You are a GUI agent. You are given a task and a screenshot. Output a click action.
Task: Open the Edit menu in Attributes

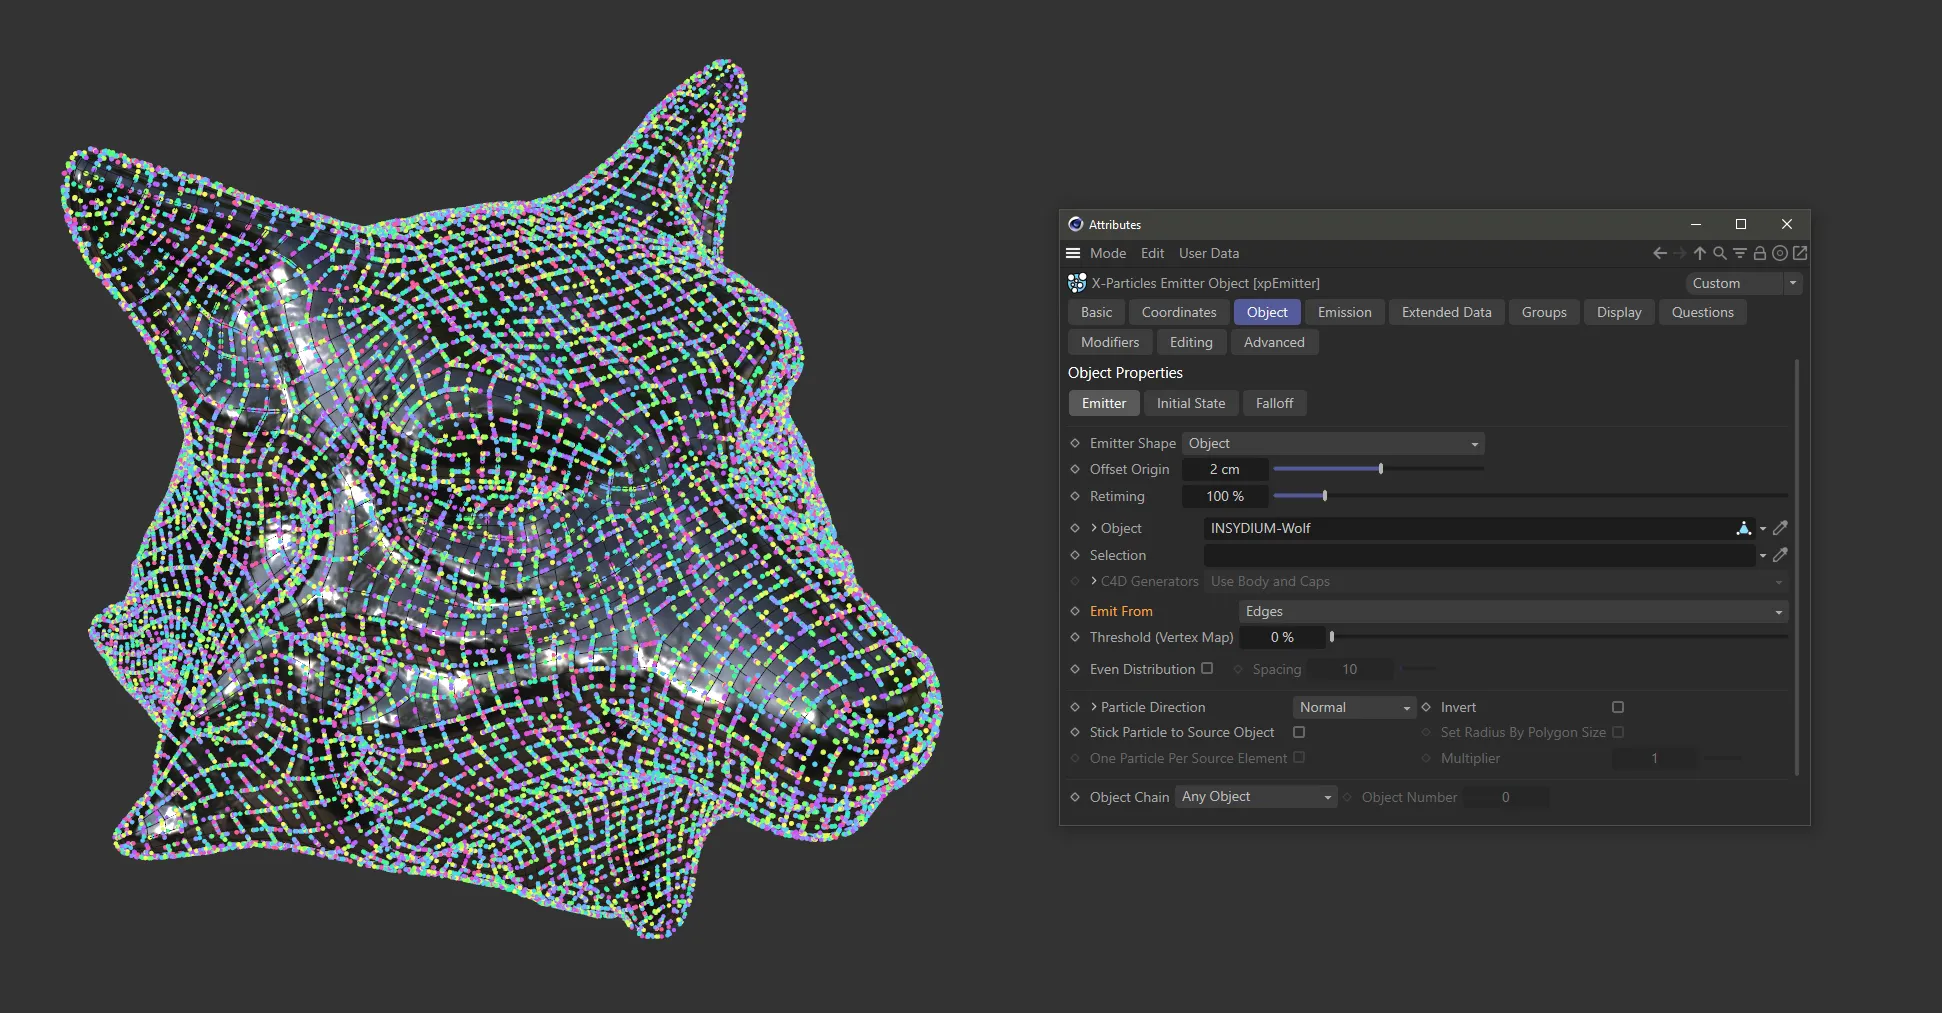tap(1152, 253)
